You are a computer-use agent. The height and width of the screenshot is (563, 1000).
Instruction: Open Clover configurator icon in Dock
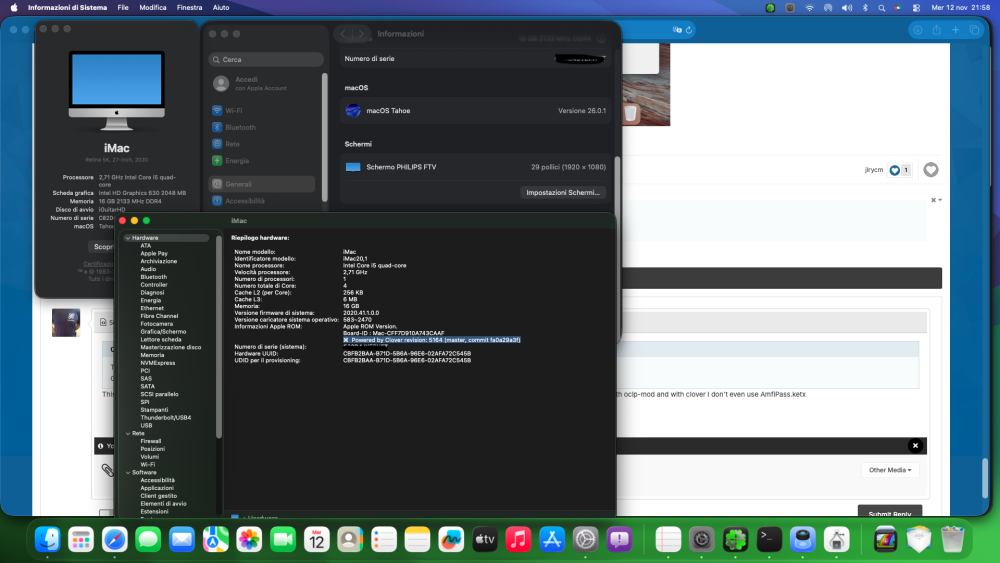coord(735,539)
